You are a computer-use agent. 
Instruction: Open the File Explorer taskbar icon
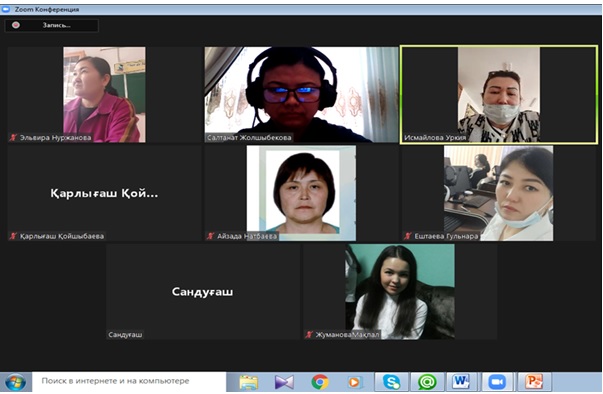click(x=248, y=382)
